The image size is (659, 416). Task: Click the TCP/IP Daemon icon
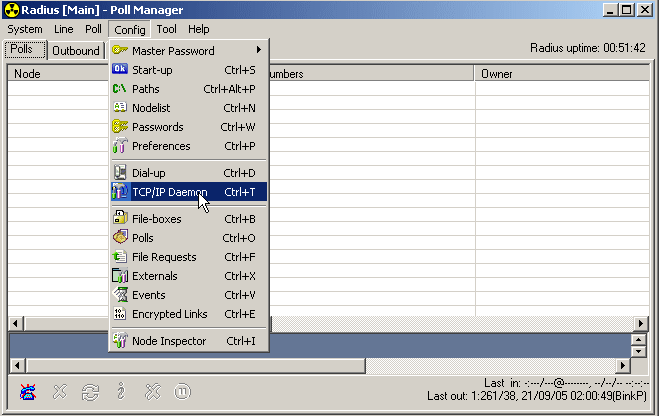pos(120,192)
